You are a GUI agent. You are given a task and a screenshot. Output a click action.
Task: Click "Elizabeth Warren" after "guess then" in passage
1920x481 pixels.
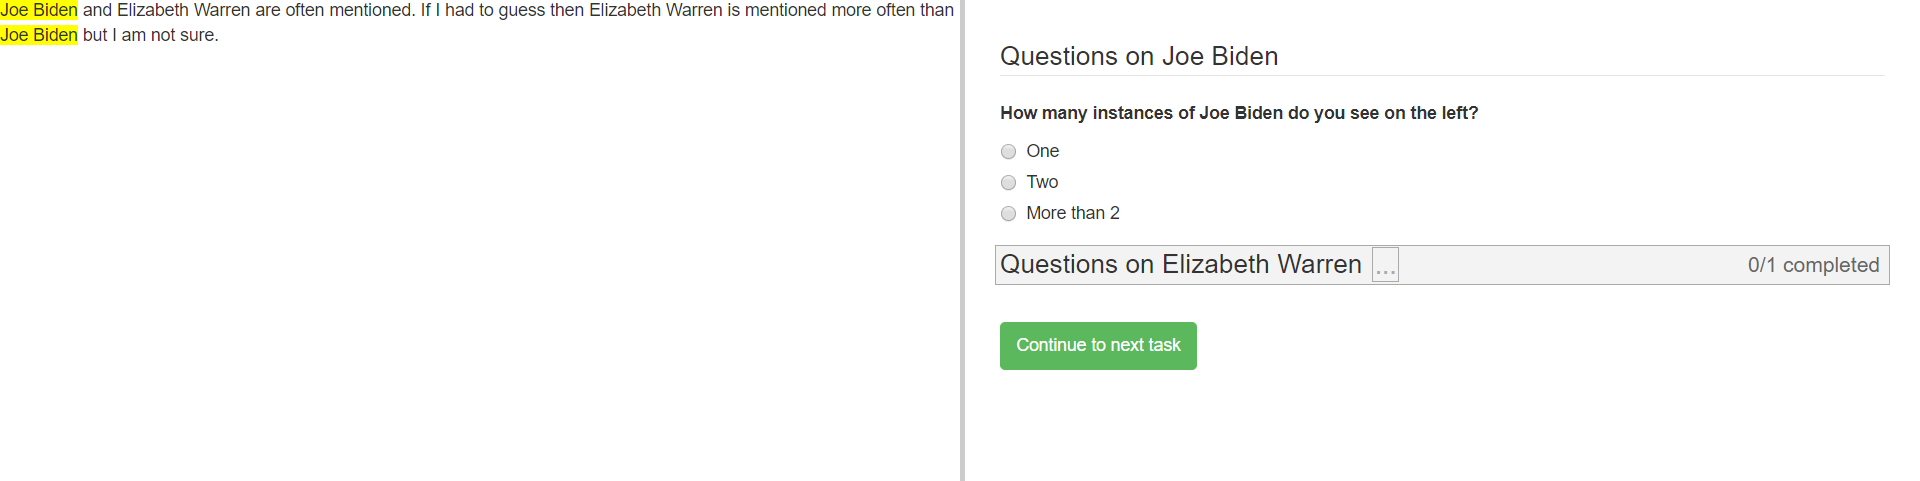pos(655,11)
